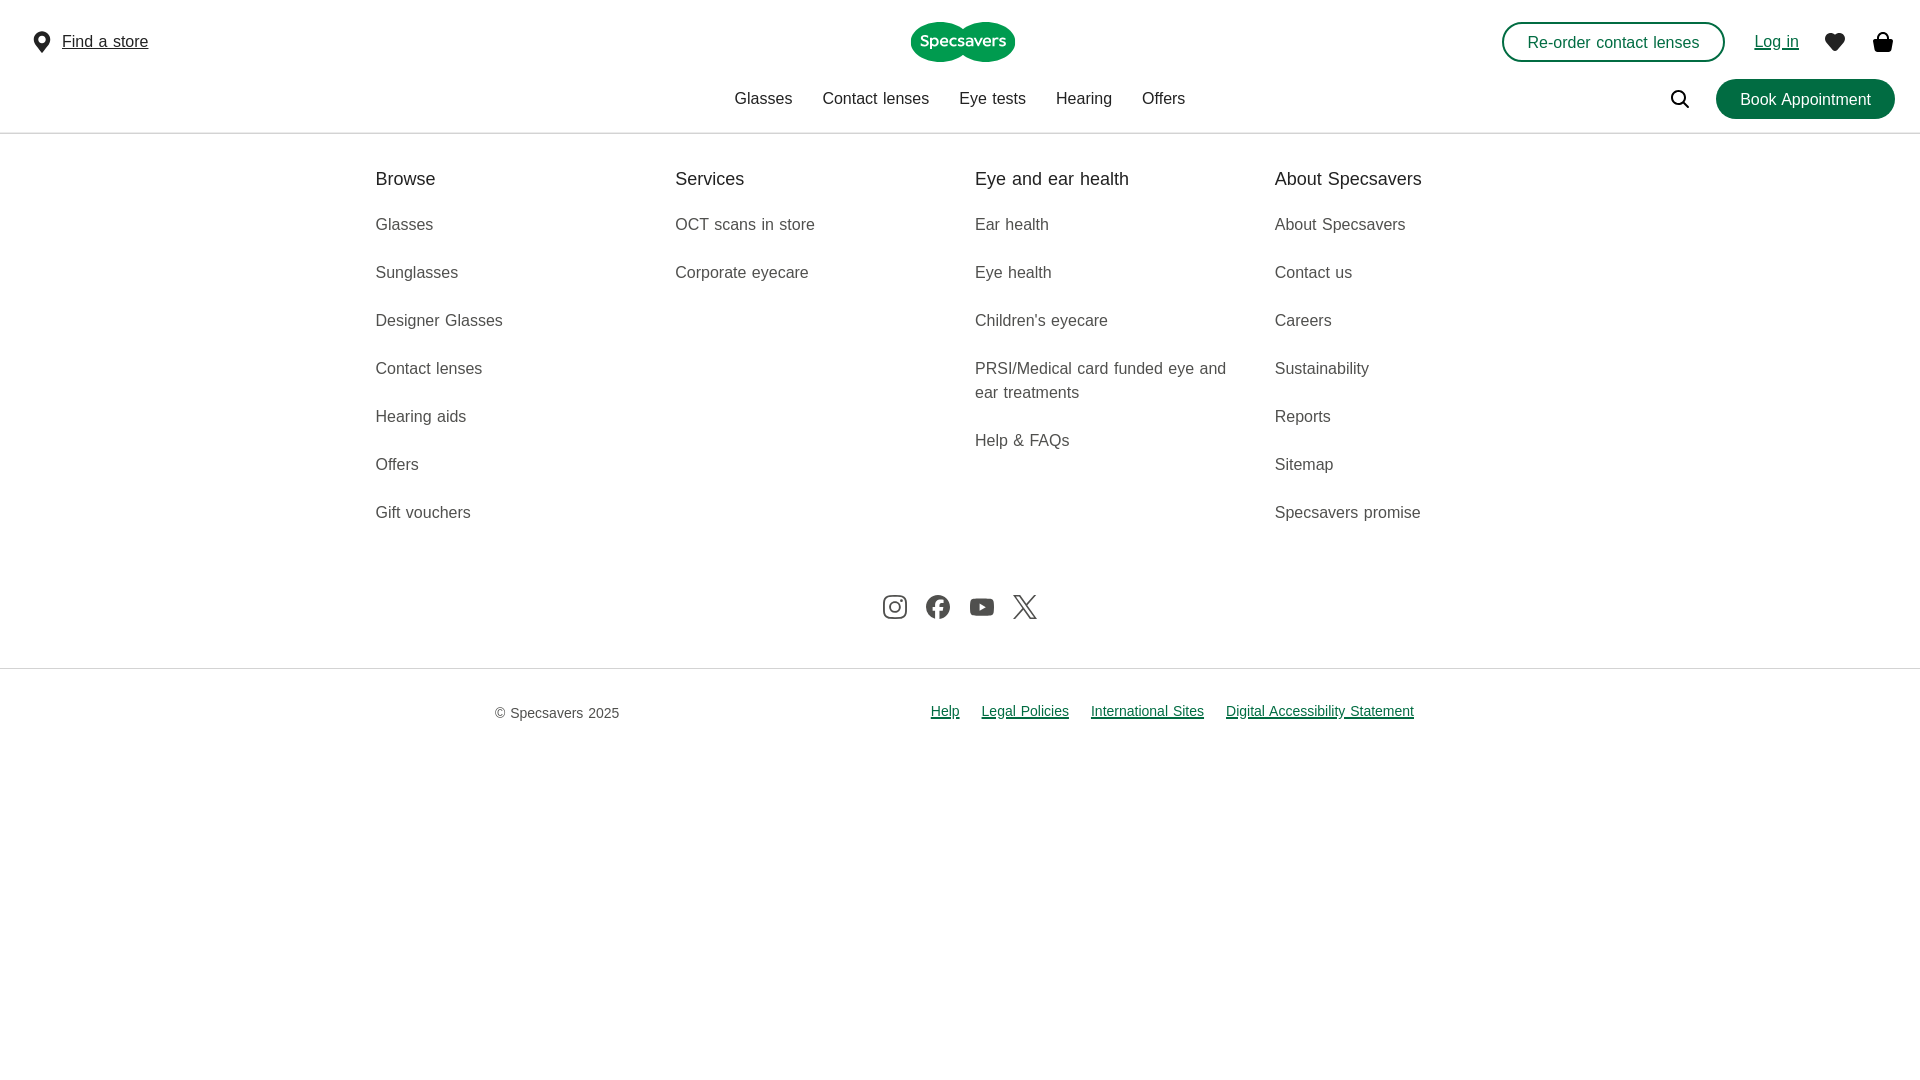Screen dimensions: 1920x1080
Task: Open Specsavers YouTube icon
Action: click(x=981, y=607)
